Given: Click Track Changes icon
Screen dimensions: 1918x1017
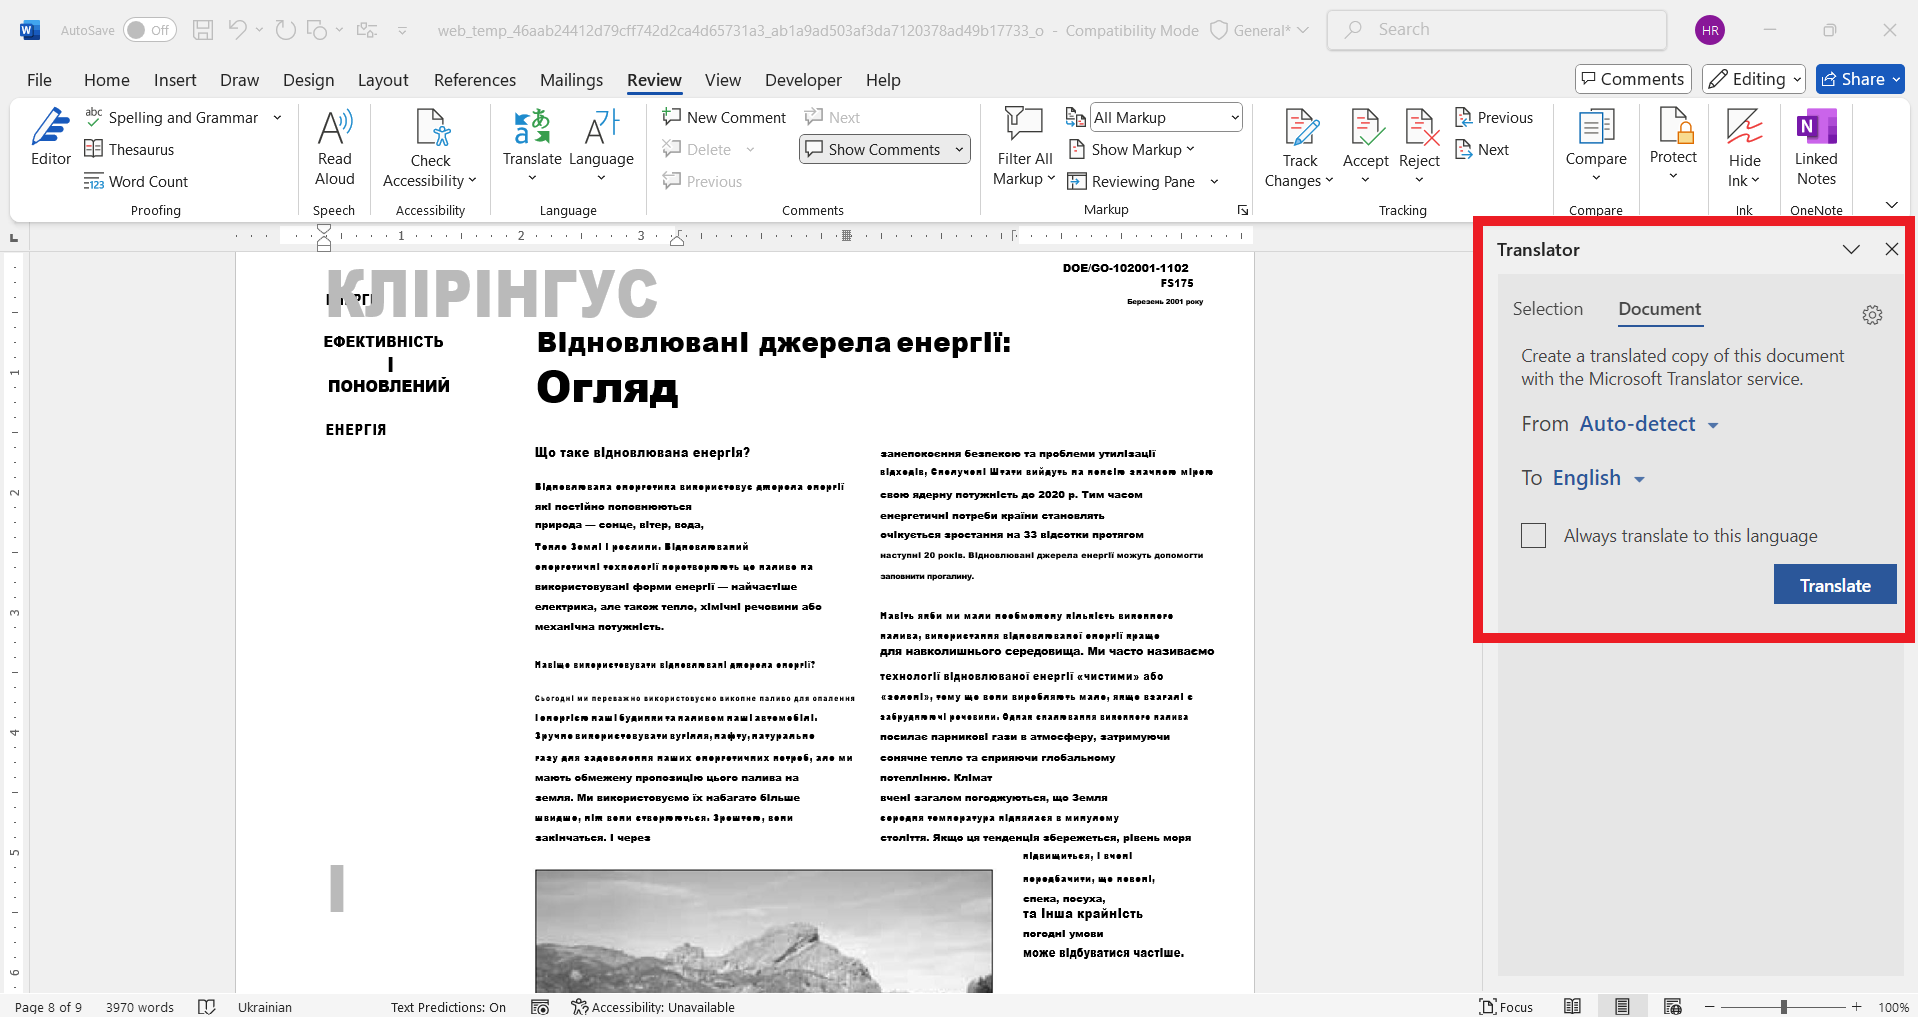Looking at the screenshot, I should 1300,129.
